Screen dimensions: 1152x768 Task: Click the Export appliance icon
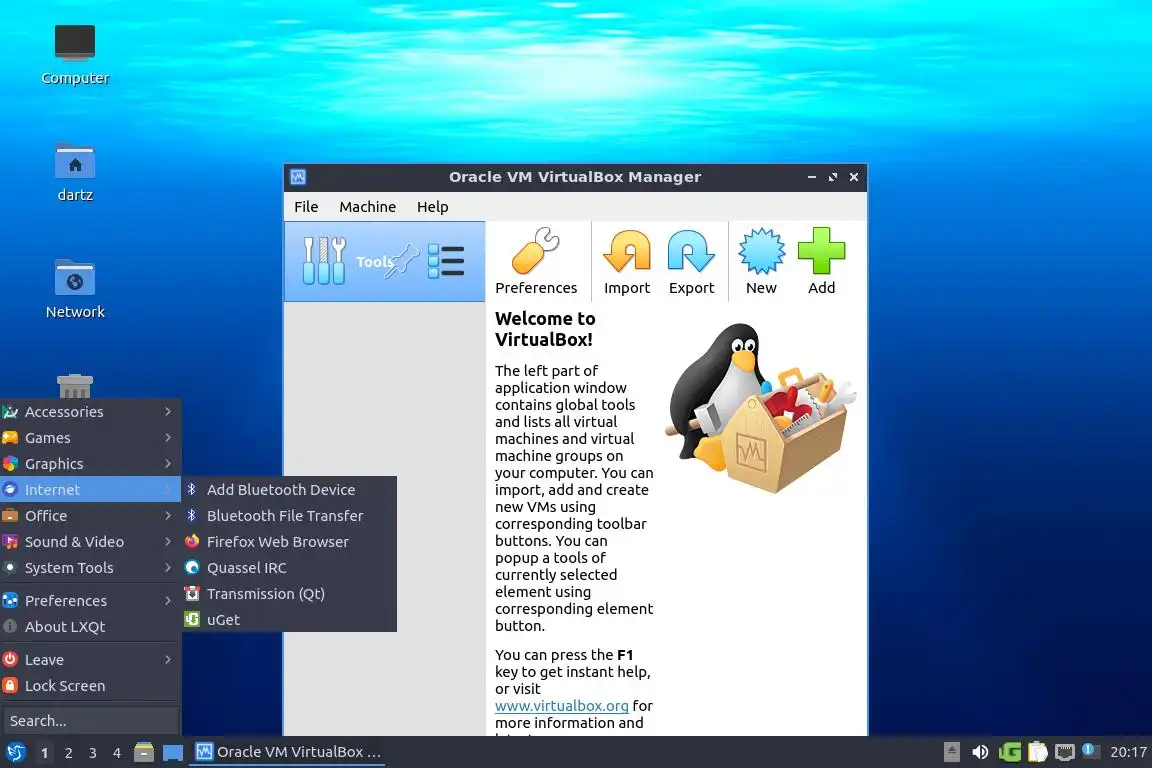pyautogui.click(x=691, y=261)
